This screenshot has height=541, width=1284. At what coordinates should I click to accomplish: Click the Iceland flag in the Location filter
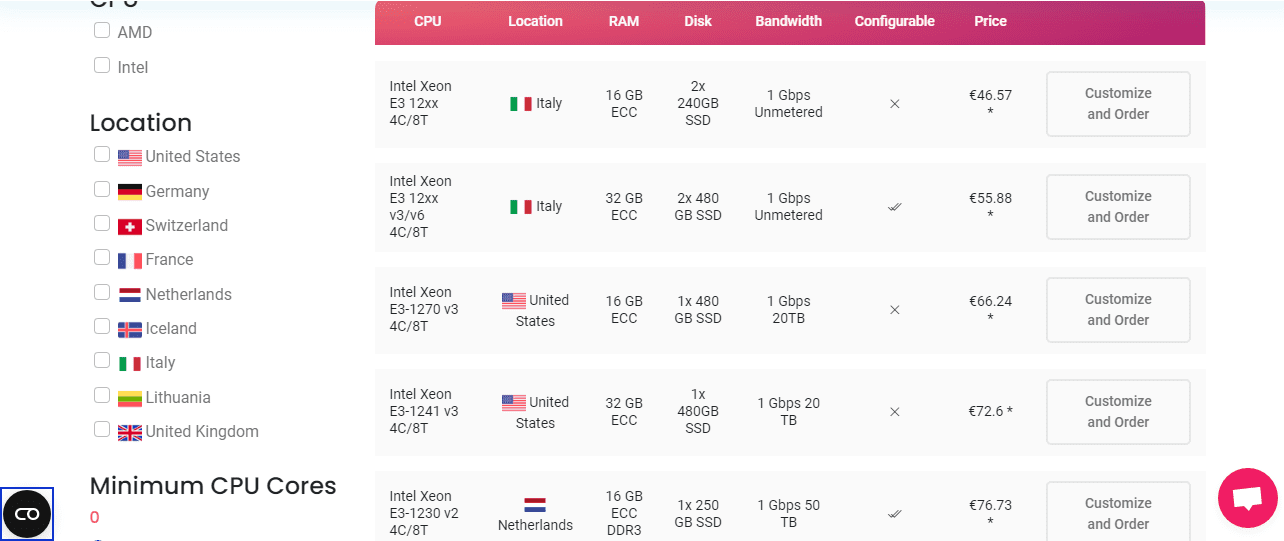click(x=130, y=329)
